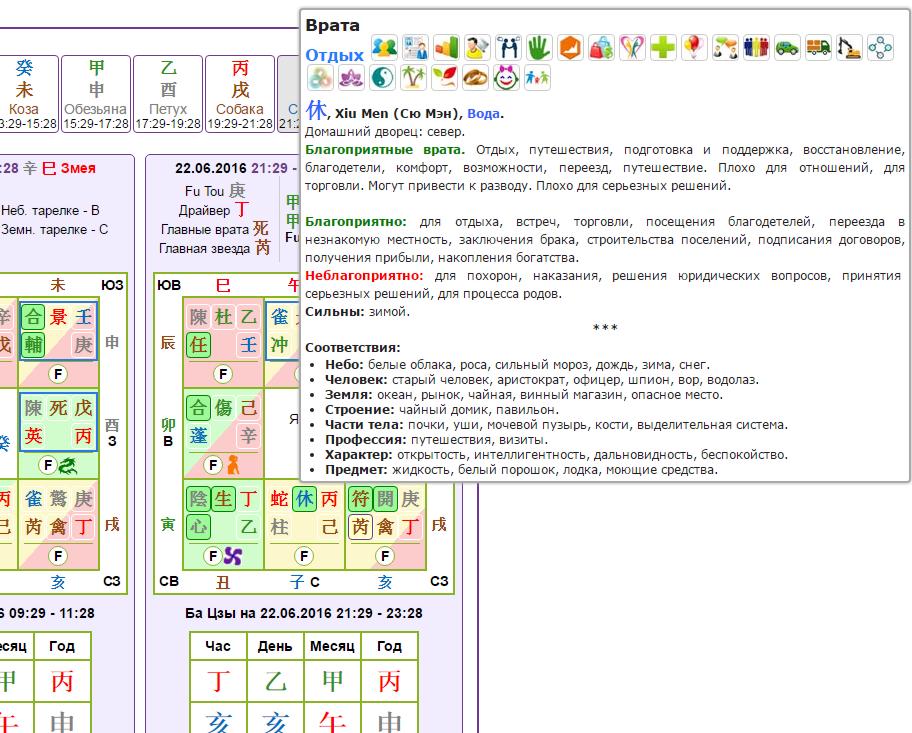Click the red 蛇 deity in chart
Image resolution: width=912 pixels, height=733 pixels.
pyautogui.click(x=279, y=499)
